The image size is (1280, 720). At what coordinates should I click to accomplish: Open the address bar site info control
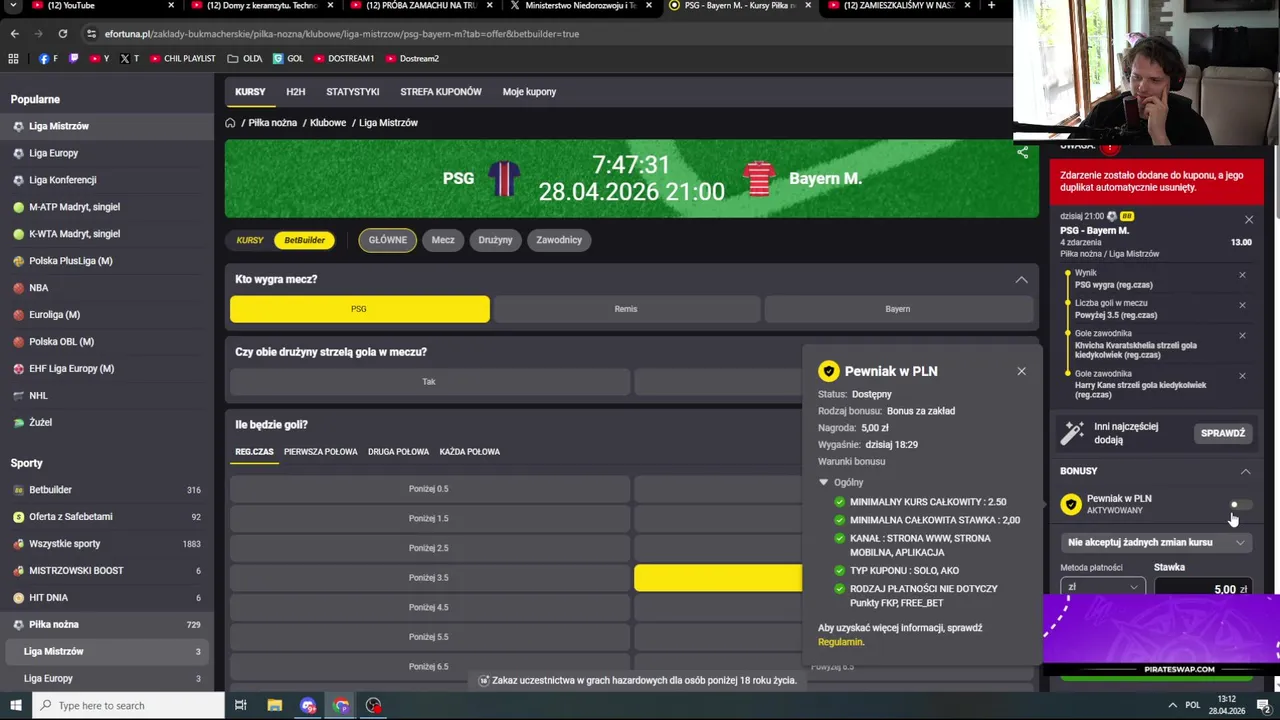(x=91, y=33)
